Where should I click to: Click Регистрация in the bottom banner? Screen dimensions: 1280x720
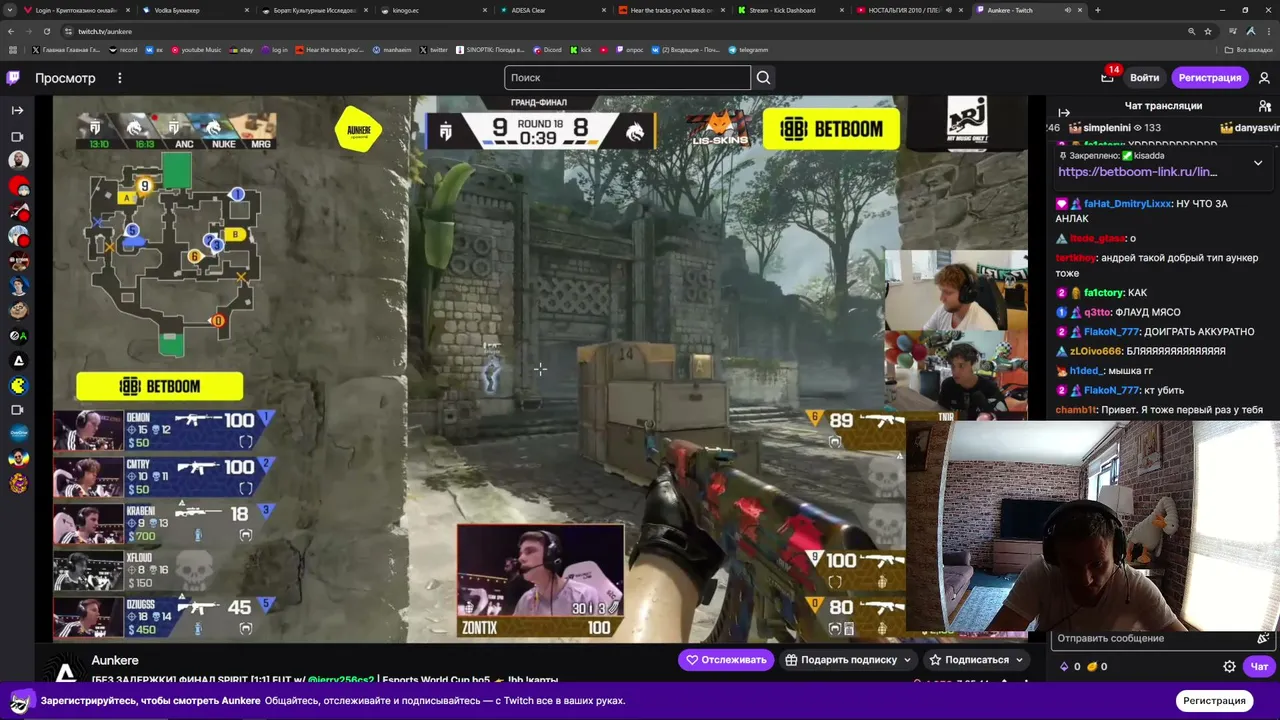(1214, 701)
